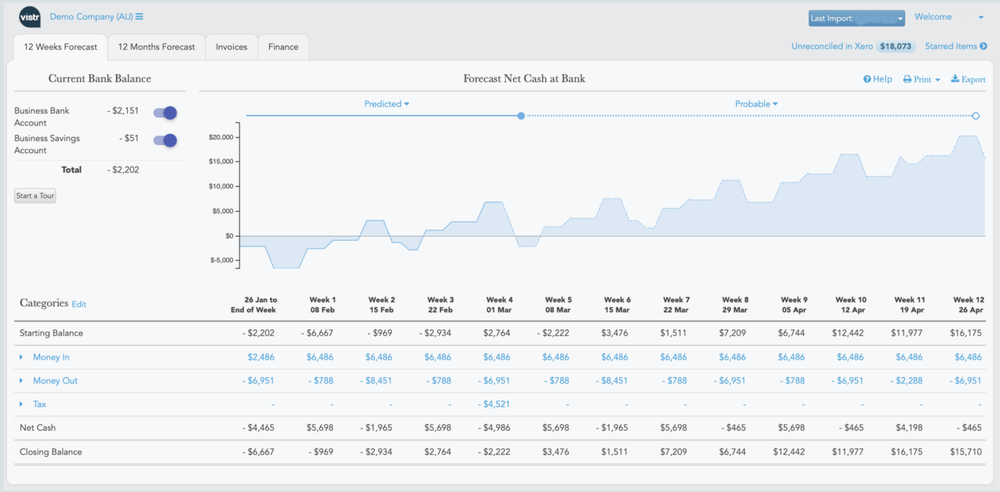This screenshot has width=1000, height=492.
Task: Click the Edit link beside Categories
Action: tap(79, 304)
